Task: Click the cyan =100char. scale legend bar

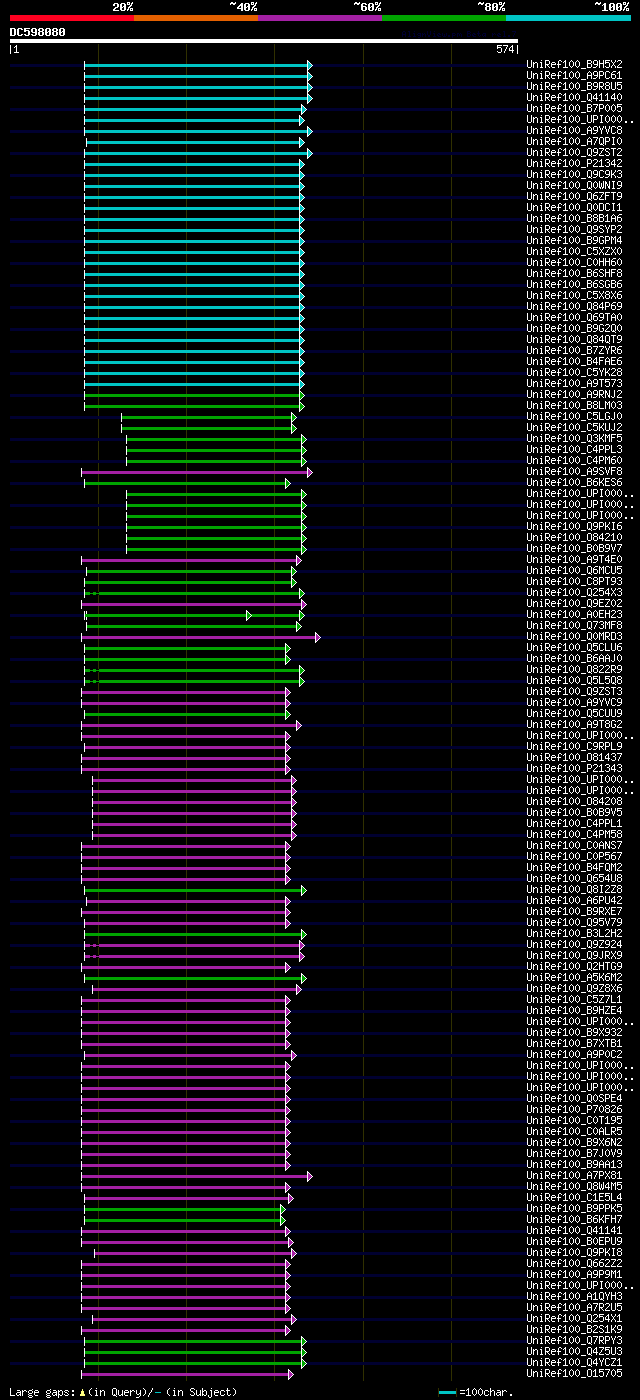Action: (447, 1392)
